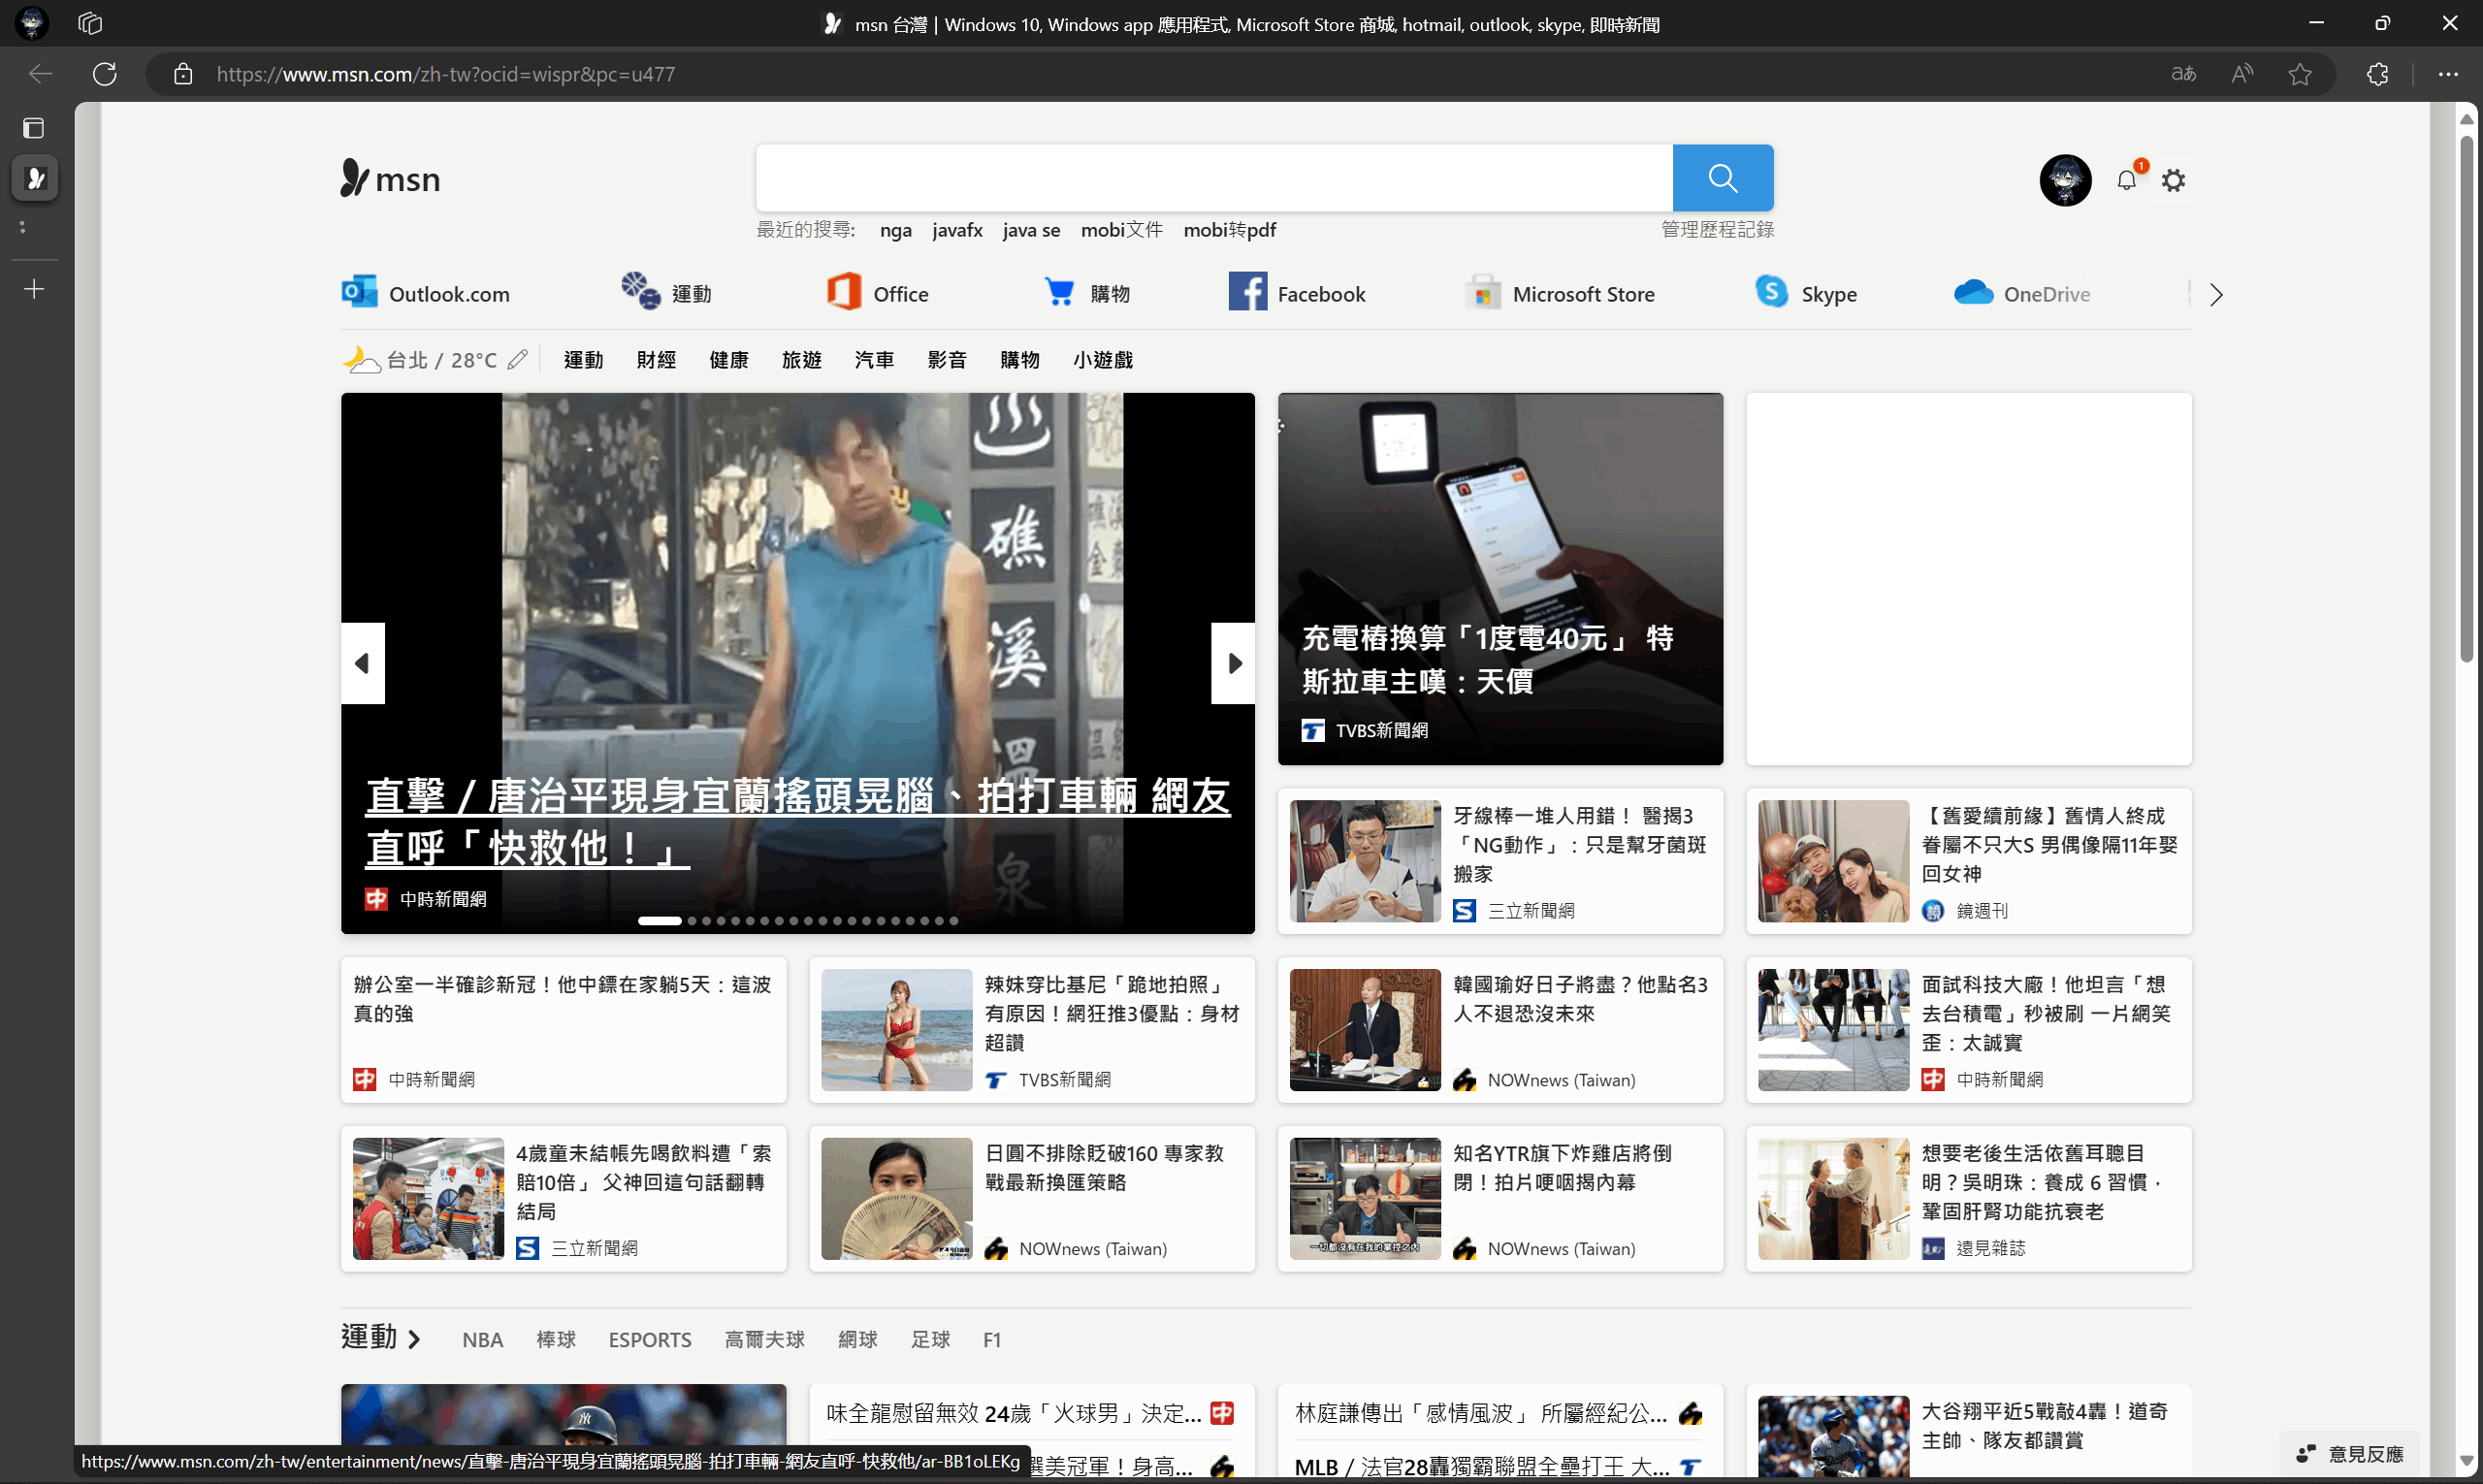Open the NBA sports tab
This screenshot has height=1484, width=2483.
click(x=482, y=1340)
